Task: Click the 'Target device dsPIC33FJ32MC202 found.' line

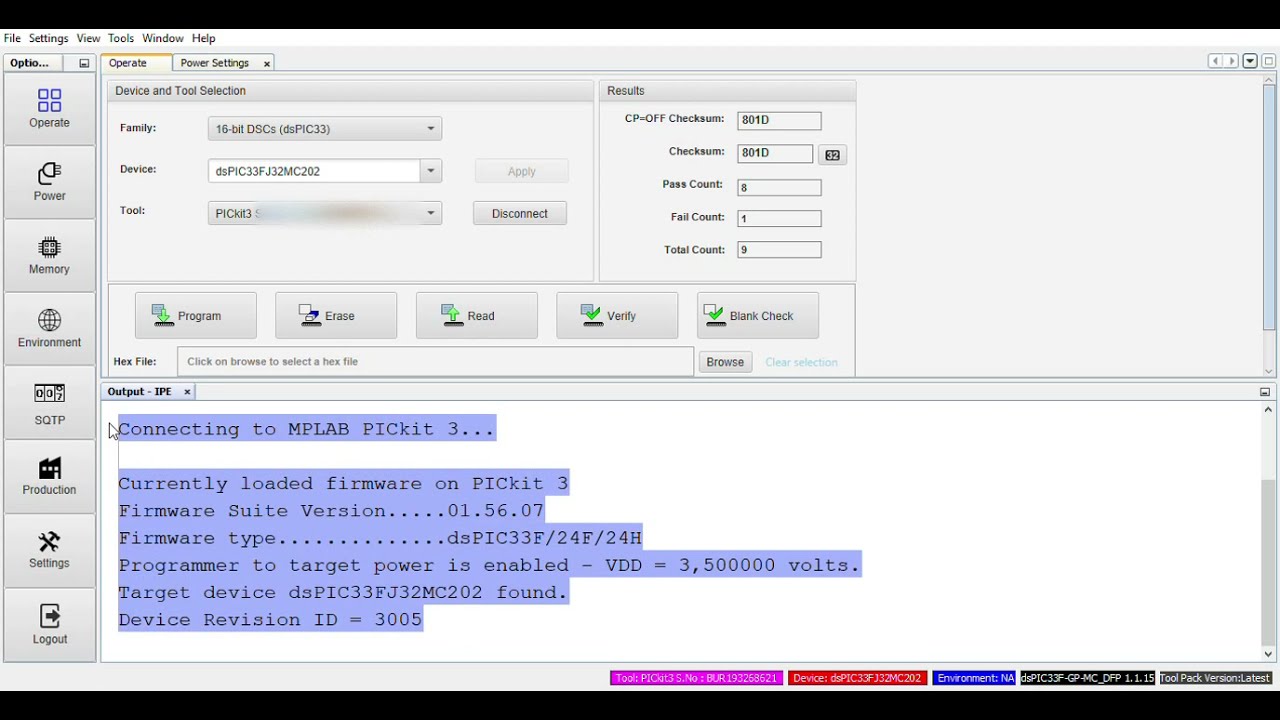Action: [x=343, y=593]
